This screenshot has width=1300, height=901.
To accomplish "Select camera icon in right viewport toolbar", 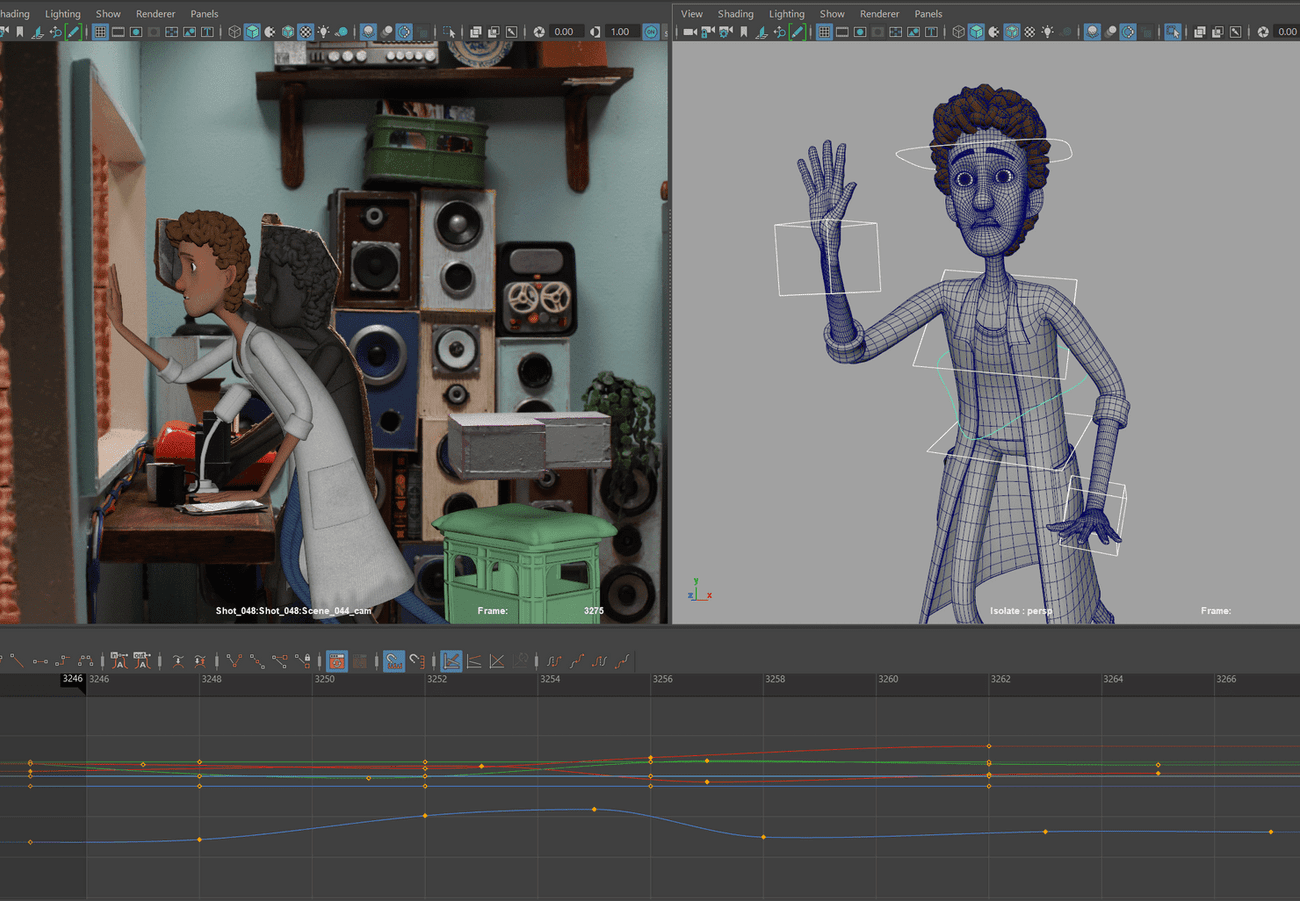I will point(689,32).
